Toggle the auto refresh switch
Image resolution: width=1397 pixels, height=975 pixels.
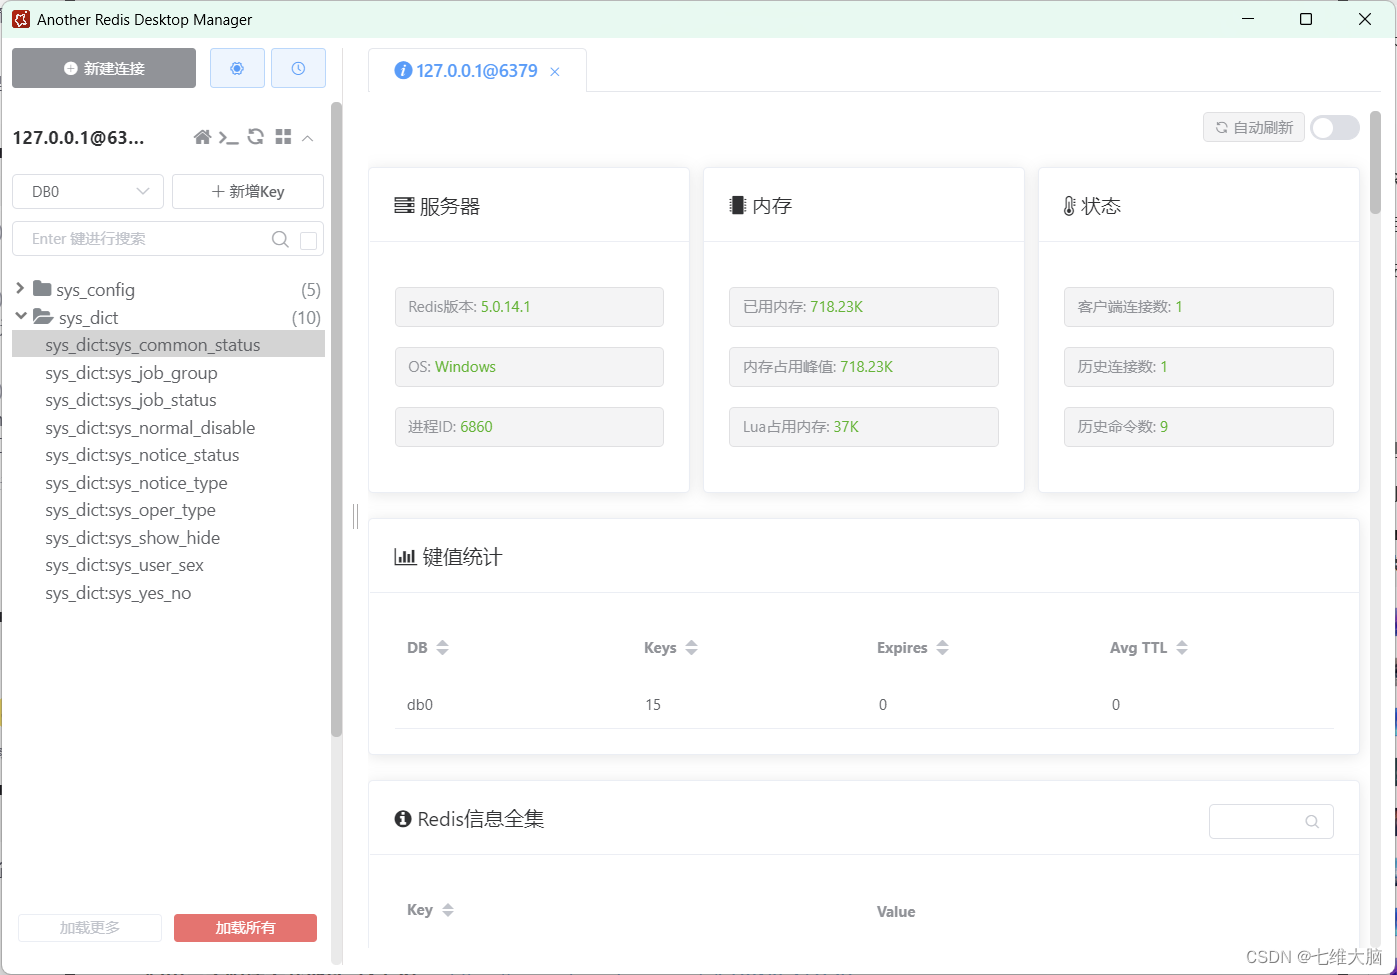point(1335,127)
